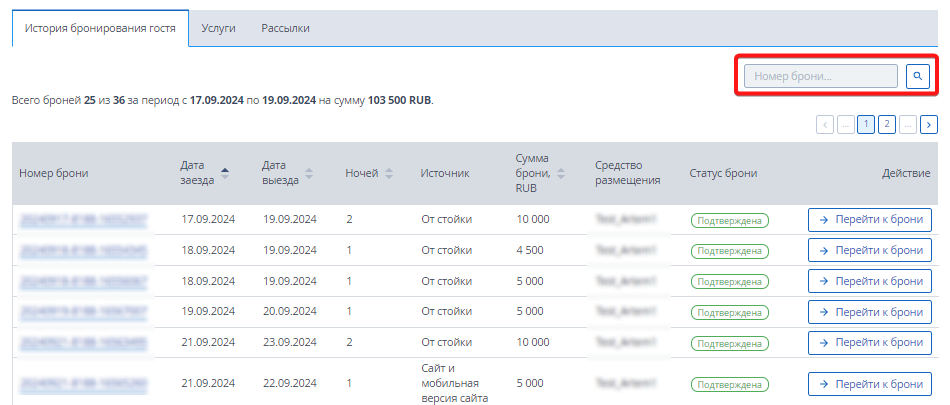Image resolution: width=950 pixels, height=405 pixels.
Task: Focus the 'Номер брони...' search field
Action: (x=821, y=76)
